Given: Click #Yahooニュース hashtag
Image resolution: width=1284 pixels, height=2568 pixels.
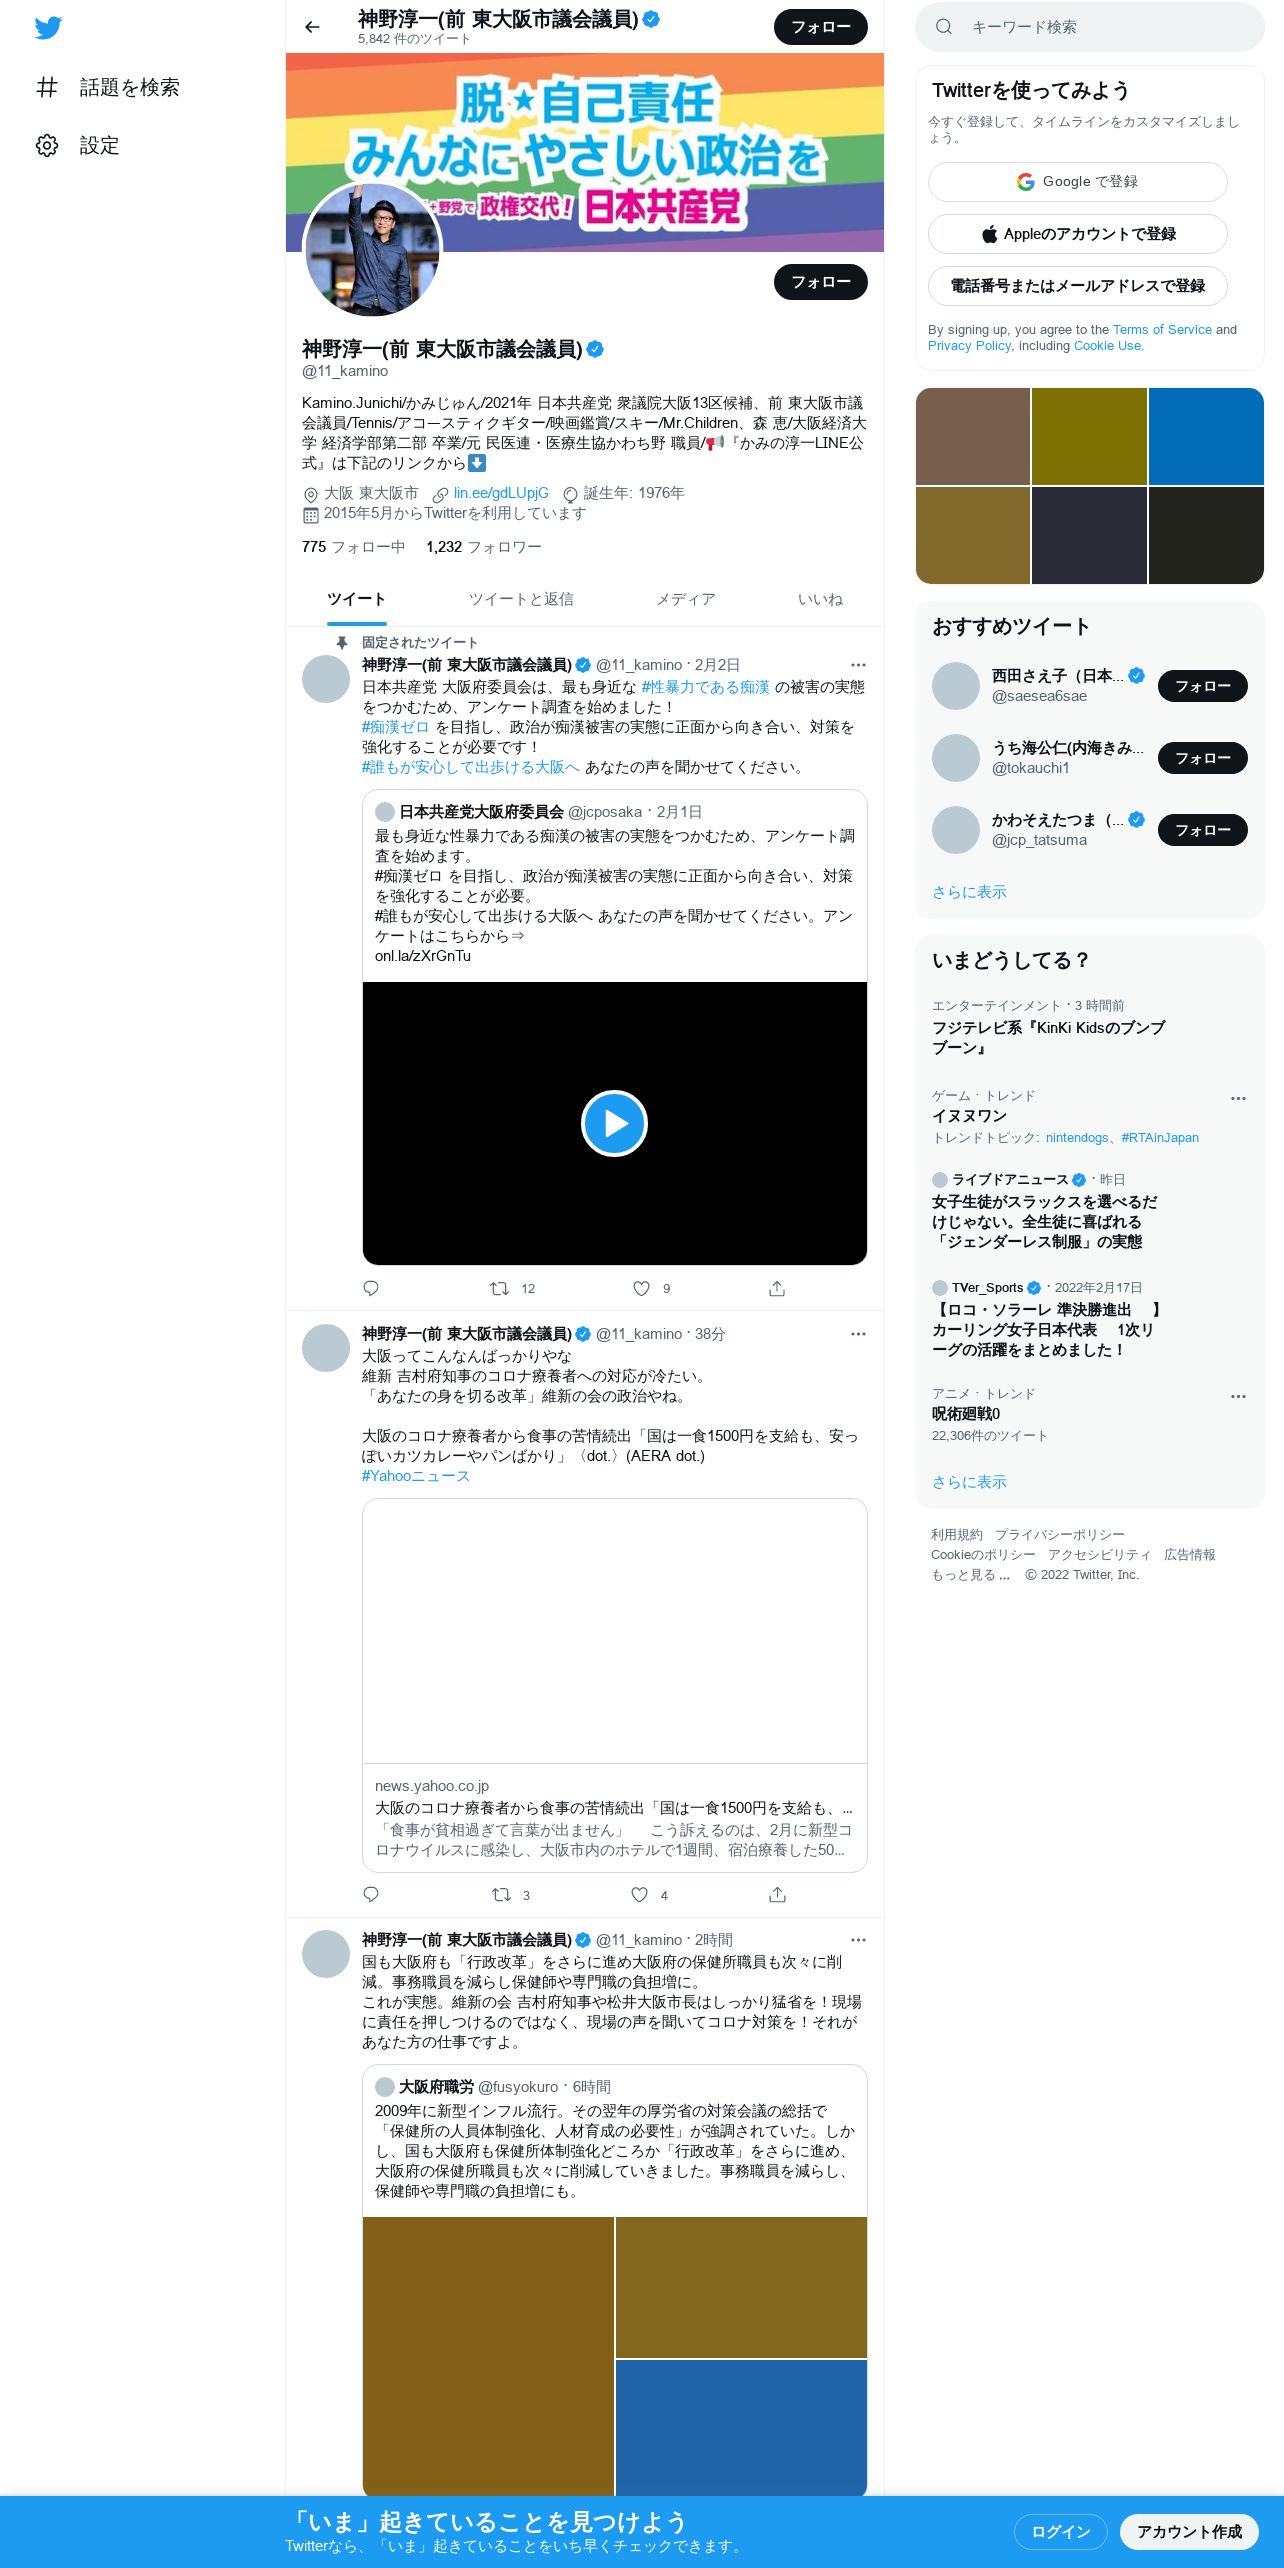Looking at the screenshot, I should (415, 1476).
